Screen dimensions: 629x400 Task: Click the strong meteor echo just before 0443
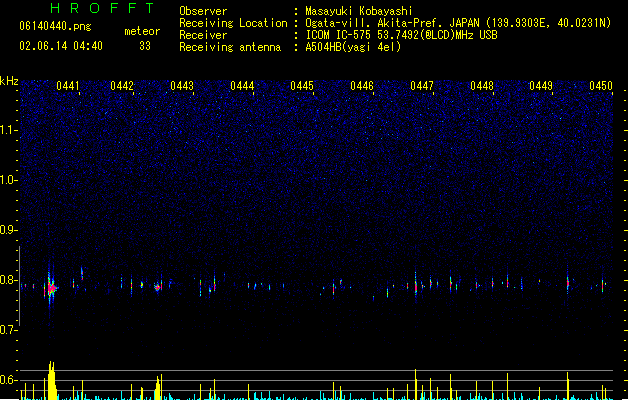158,287
